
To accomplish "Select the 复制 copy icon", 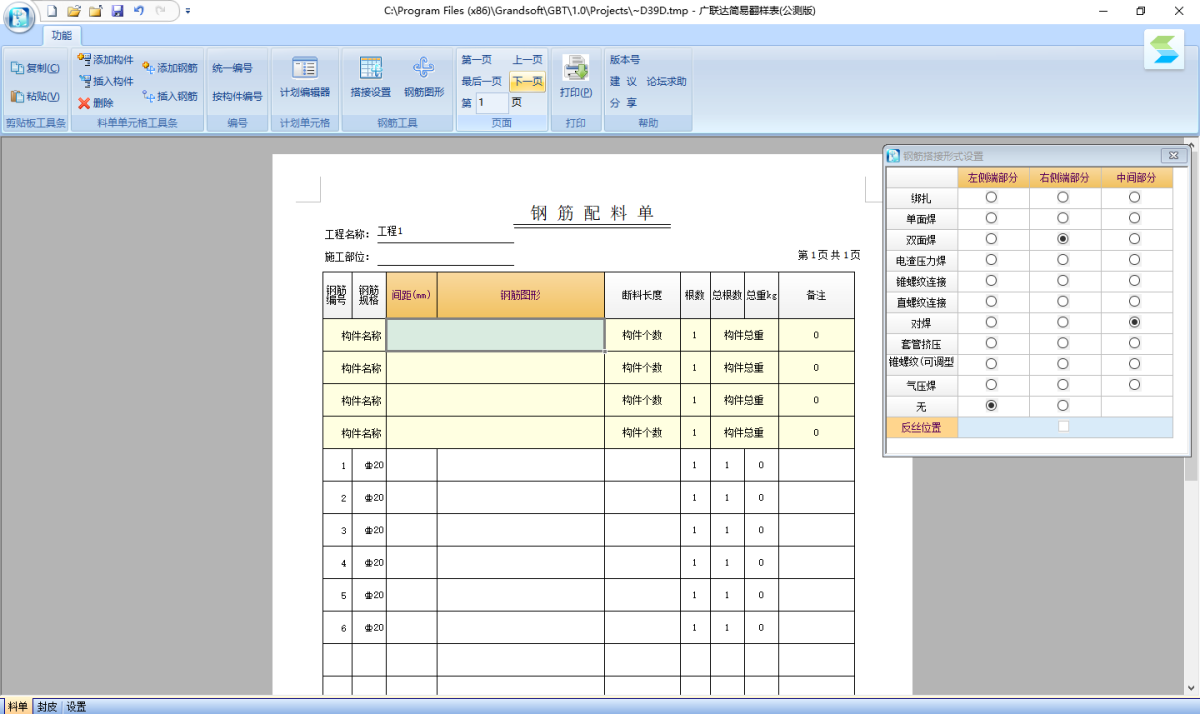I will pyautogui.click(x=36, y=67).
